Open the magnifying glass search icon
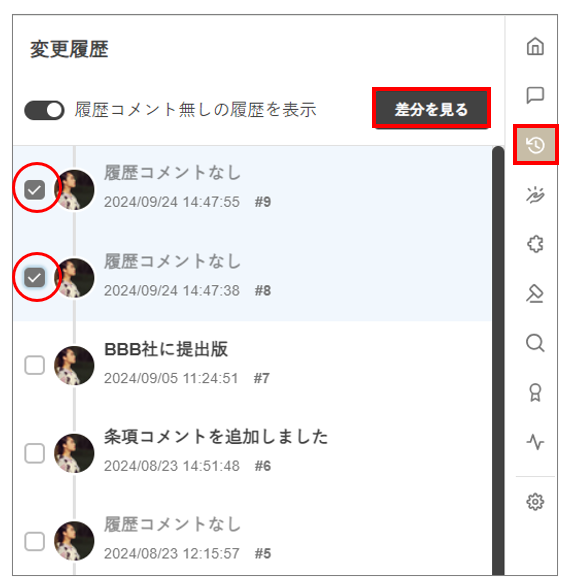 click(x=535, y=343)
